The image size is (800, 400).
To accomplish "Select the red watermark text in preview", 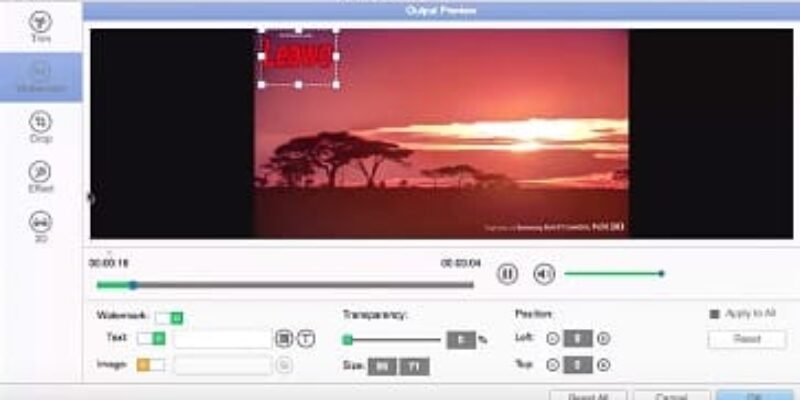I will [298, 56].
